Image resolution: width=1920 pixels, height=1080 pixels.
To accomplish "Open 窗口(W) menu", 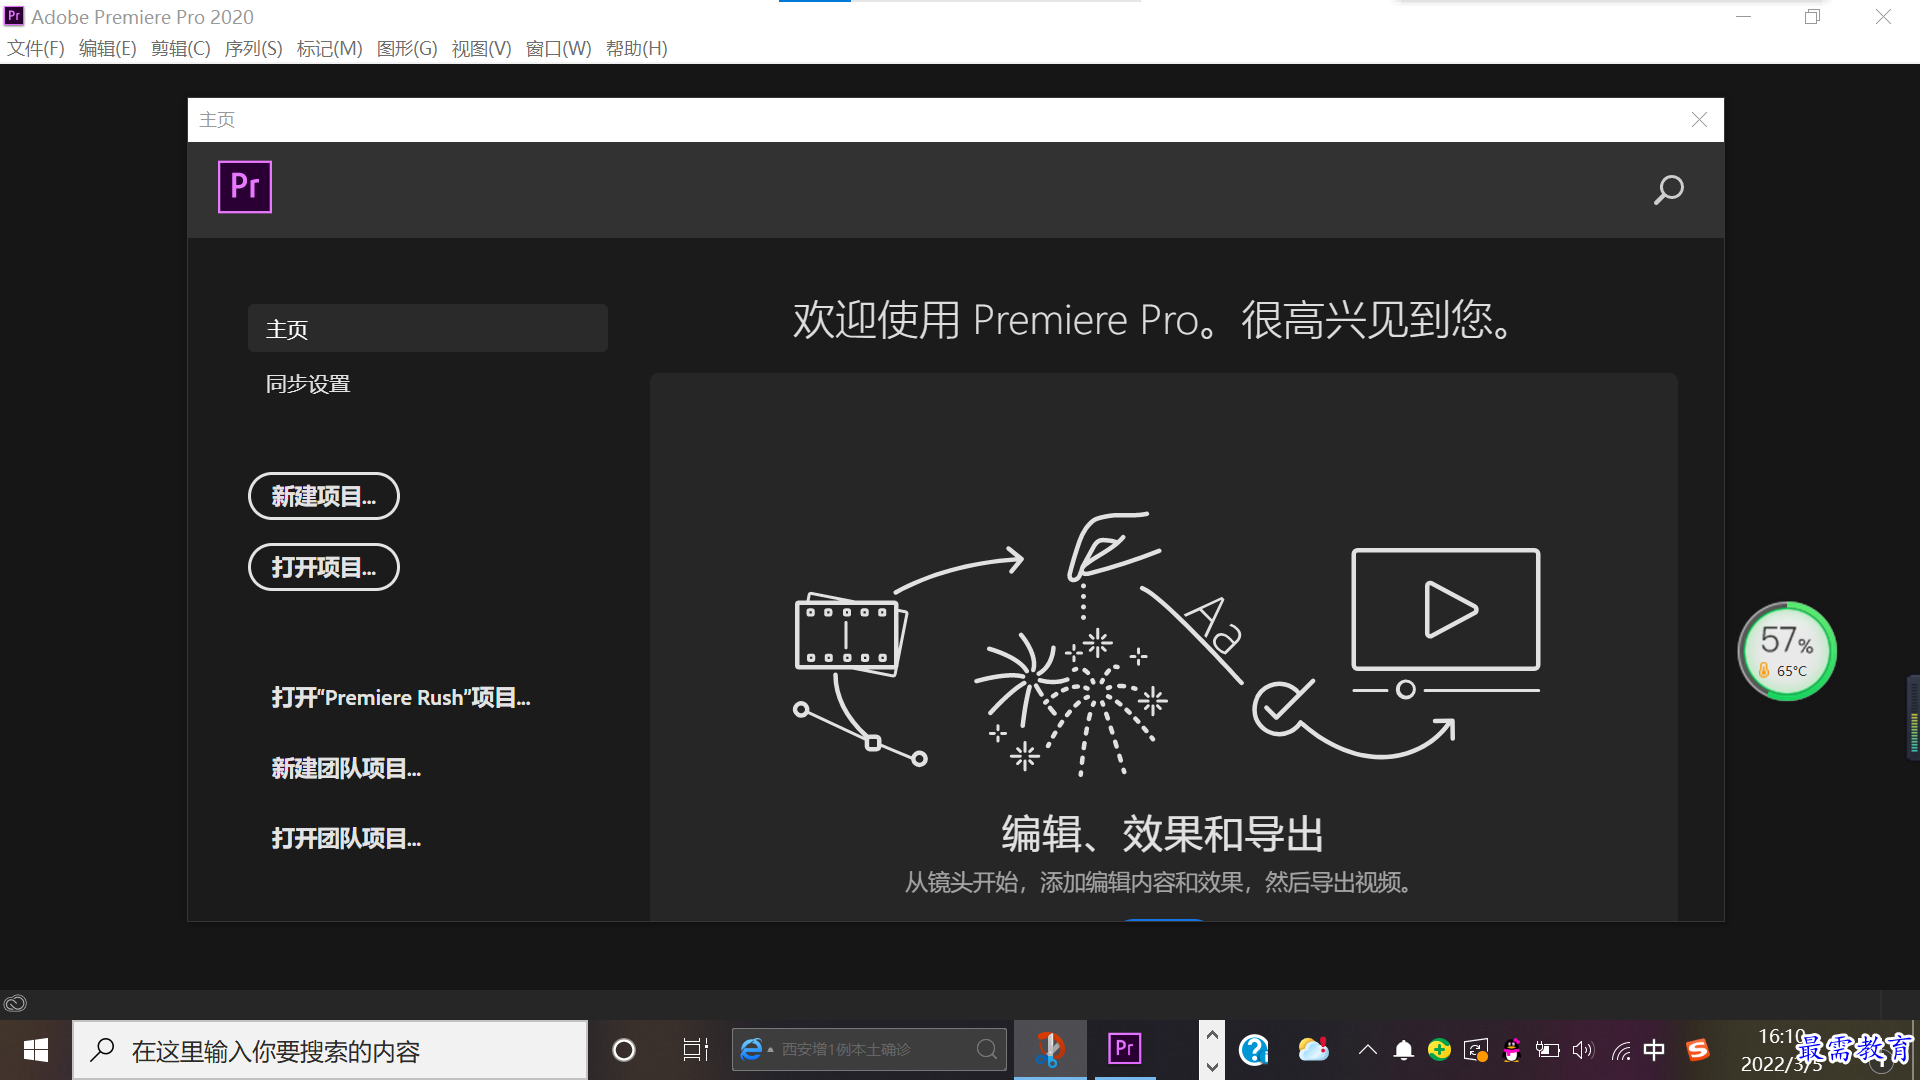I will 559,48.
